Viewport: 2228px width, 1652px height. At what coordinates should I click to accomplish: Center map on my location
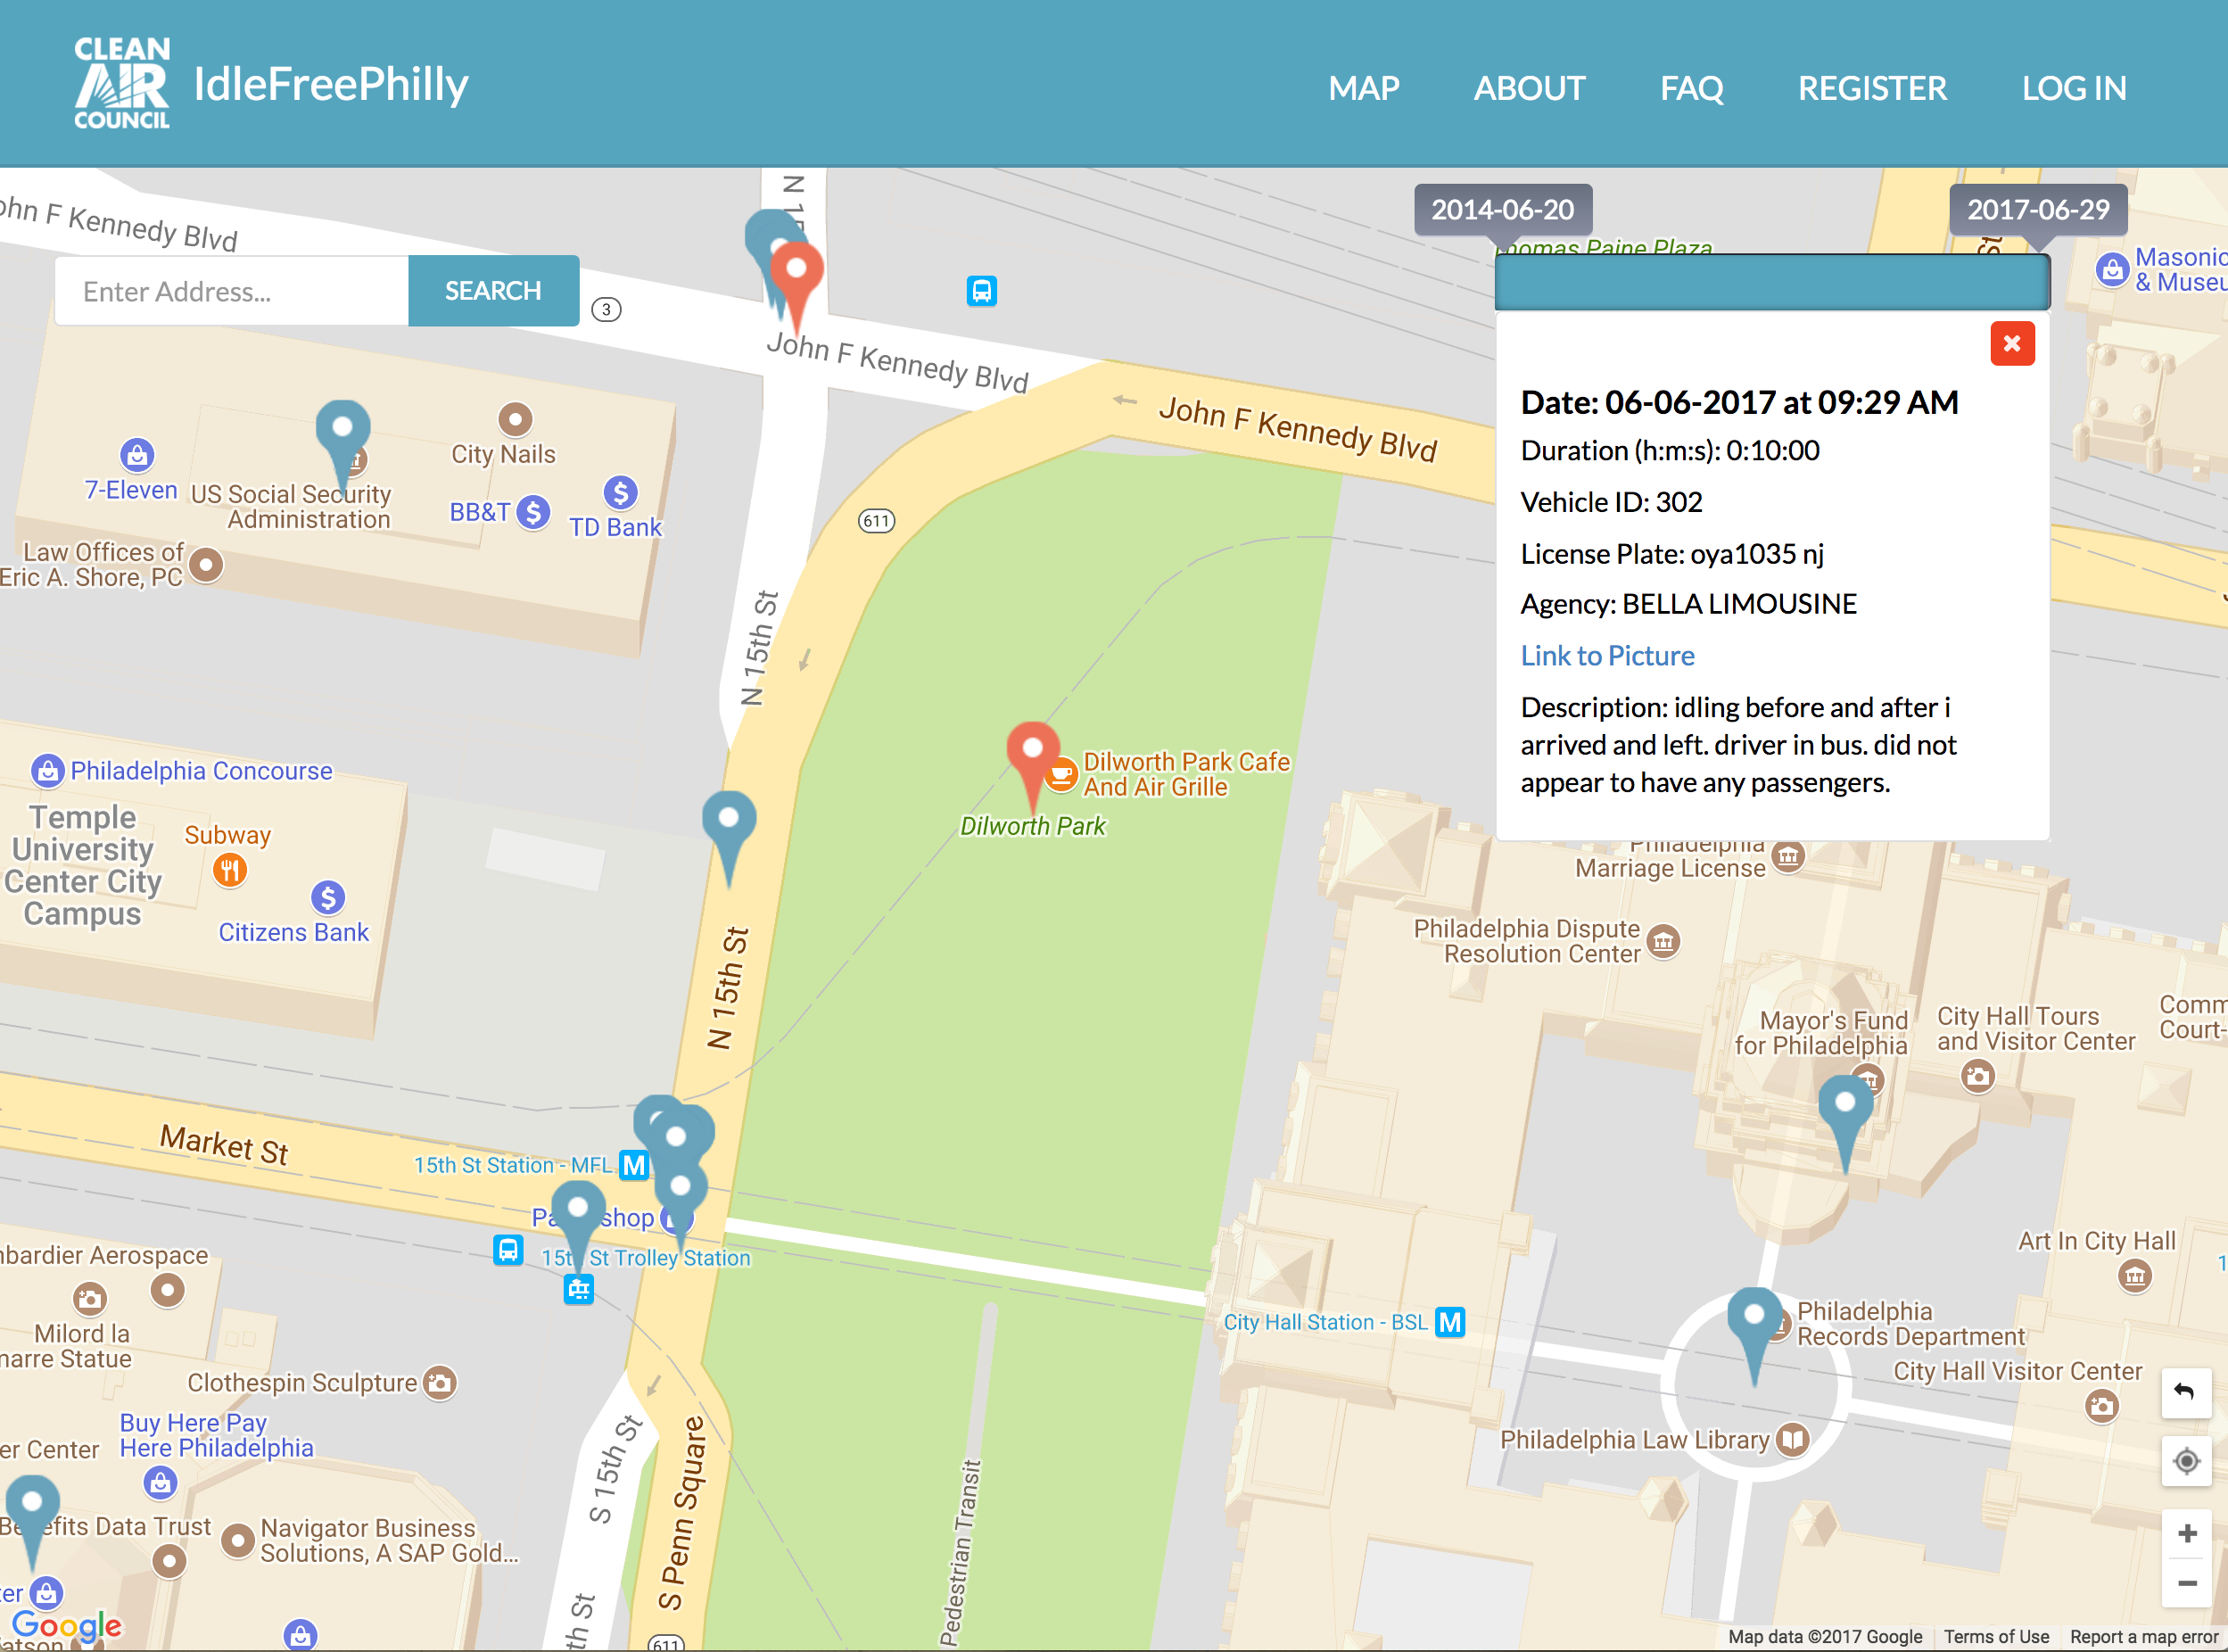(2186, 1461)
